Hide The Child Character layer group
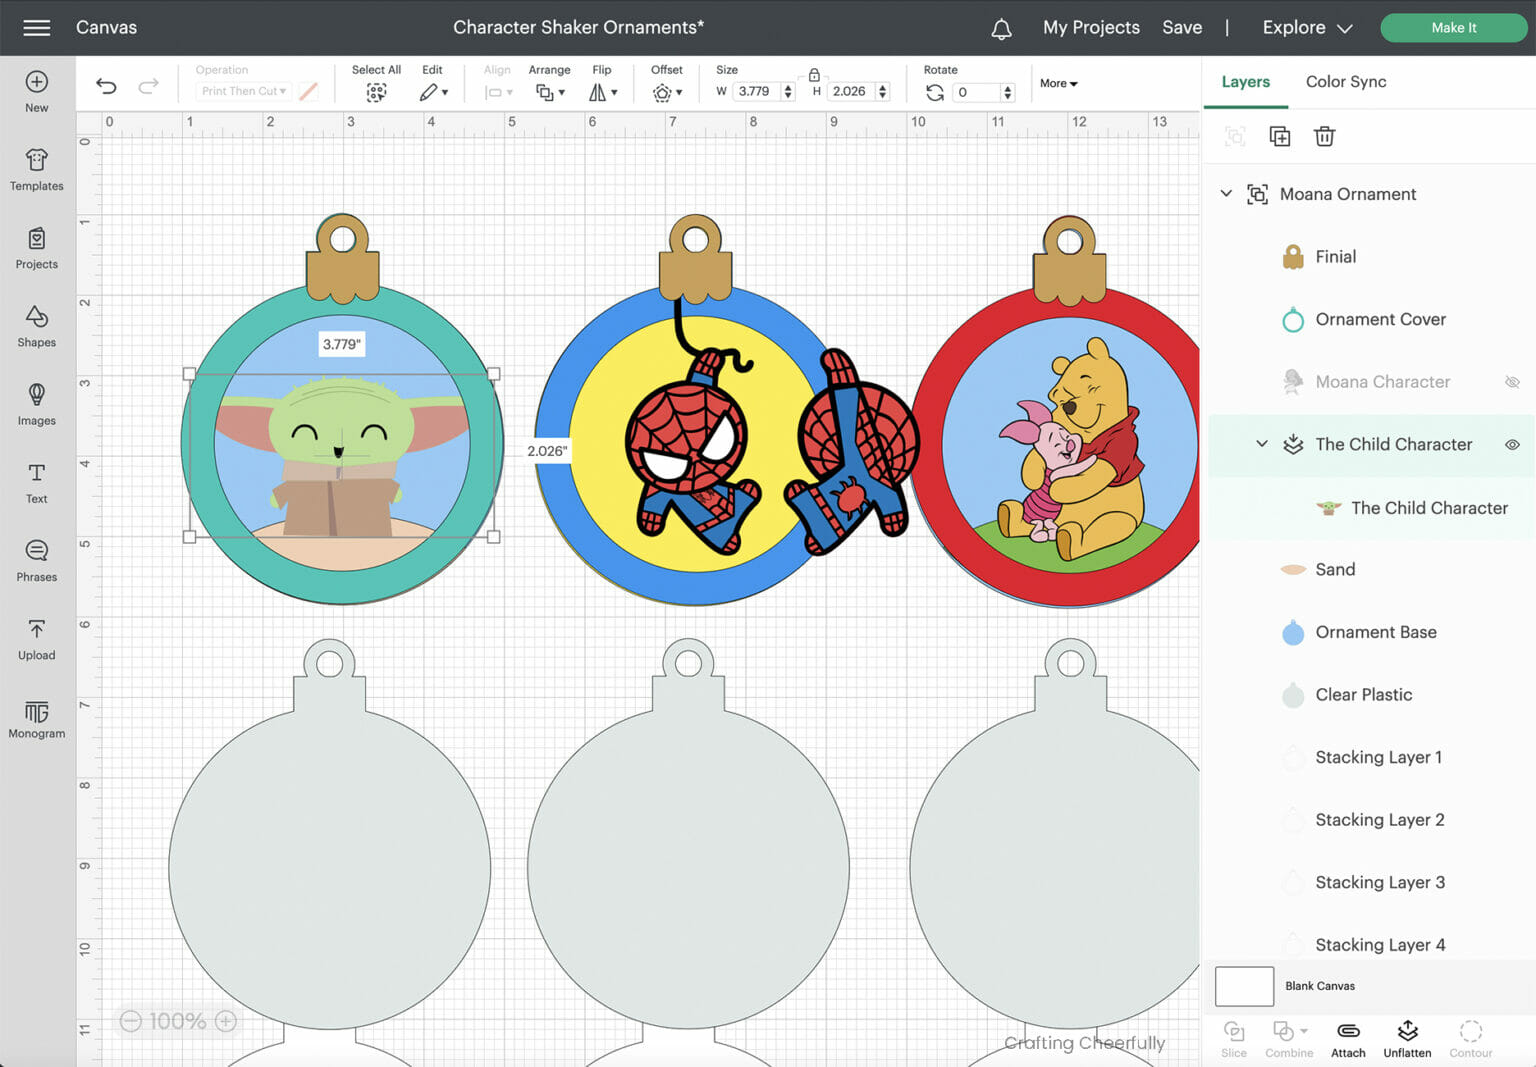This screenshot has width=1536, height=1067. click(x=1510, y=444)
